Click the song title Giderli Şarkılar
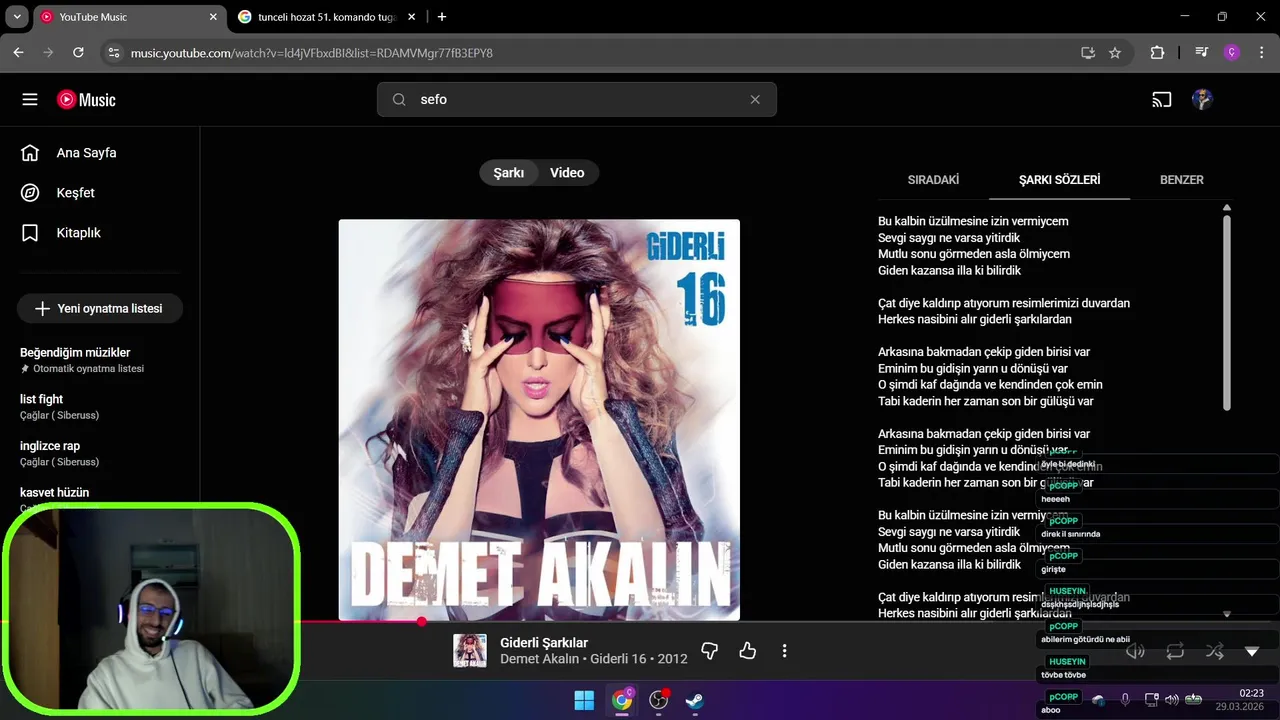The height and width of the screenshot is (720, 1280). click(x=544, y=643)
